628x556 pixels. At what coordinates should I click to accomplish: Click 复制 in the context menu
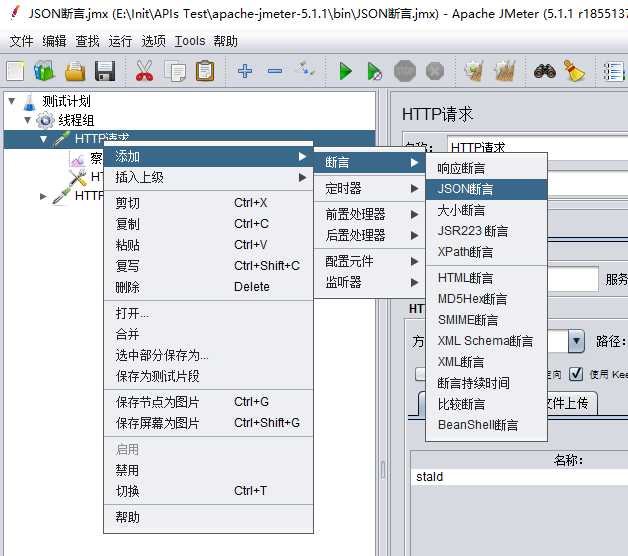click(x=208, y=224)
